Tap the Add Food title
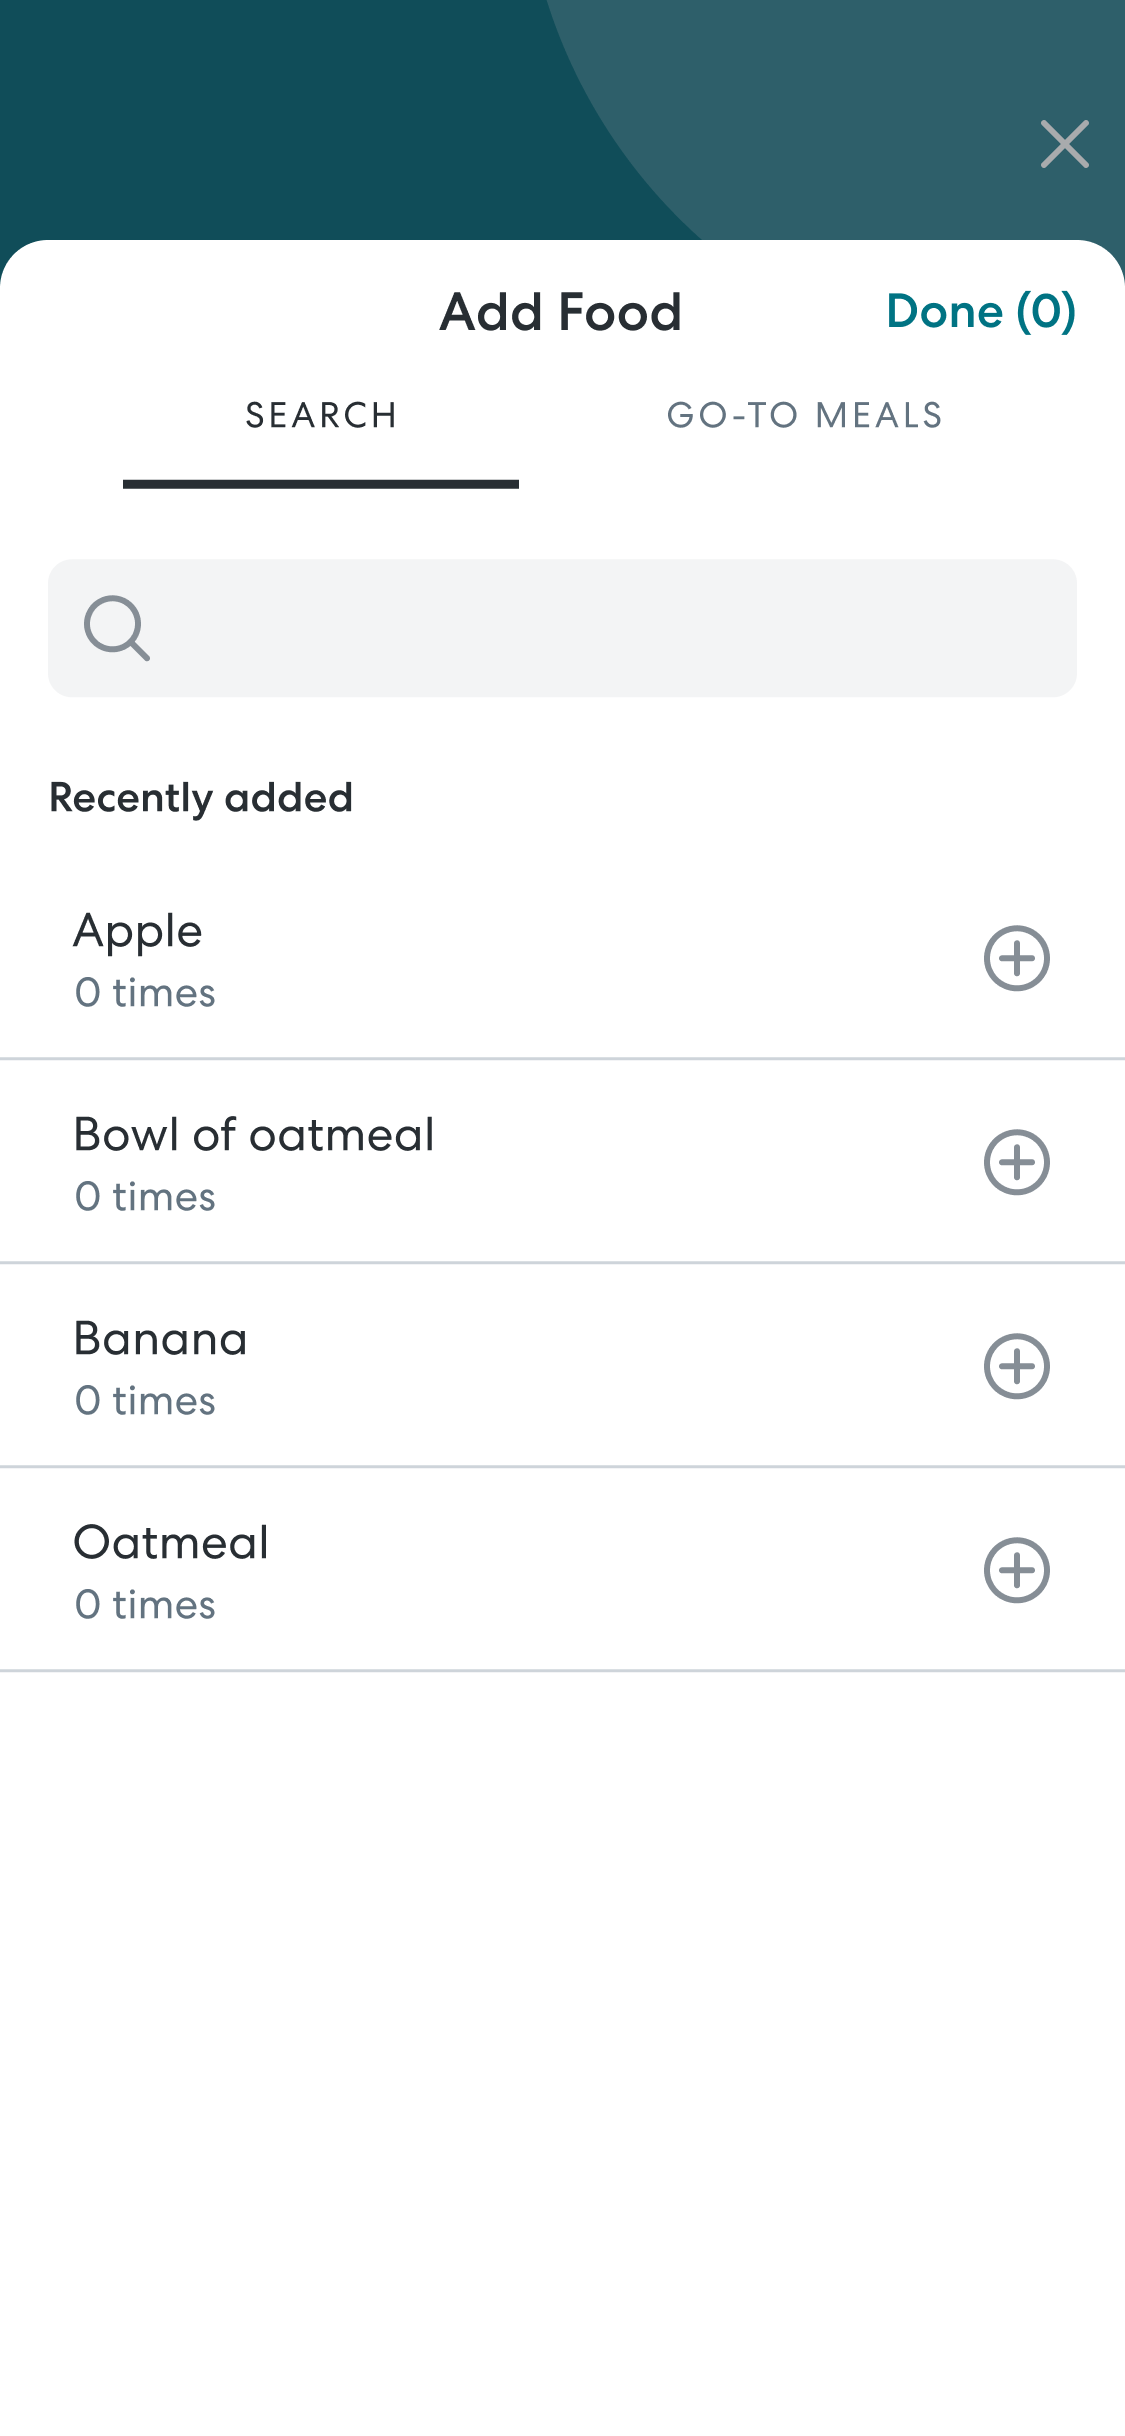Image resolution: width=1125 pixels, height=2436 pixels. tap(560, 312)
